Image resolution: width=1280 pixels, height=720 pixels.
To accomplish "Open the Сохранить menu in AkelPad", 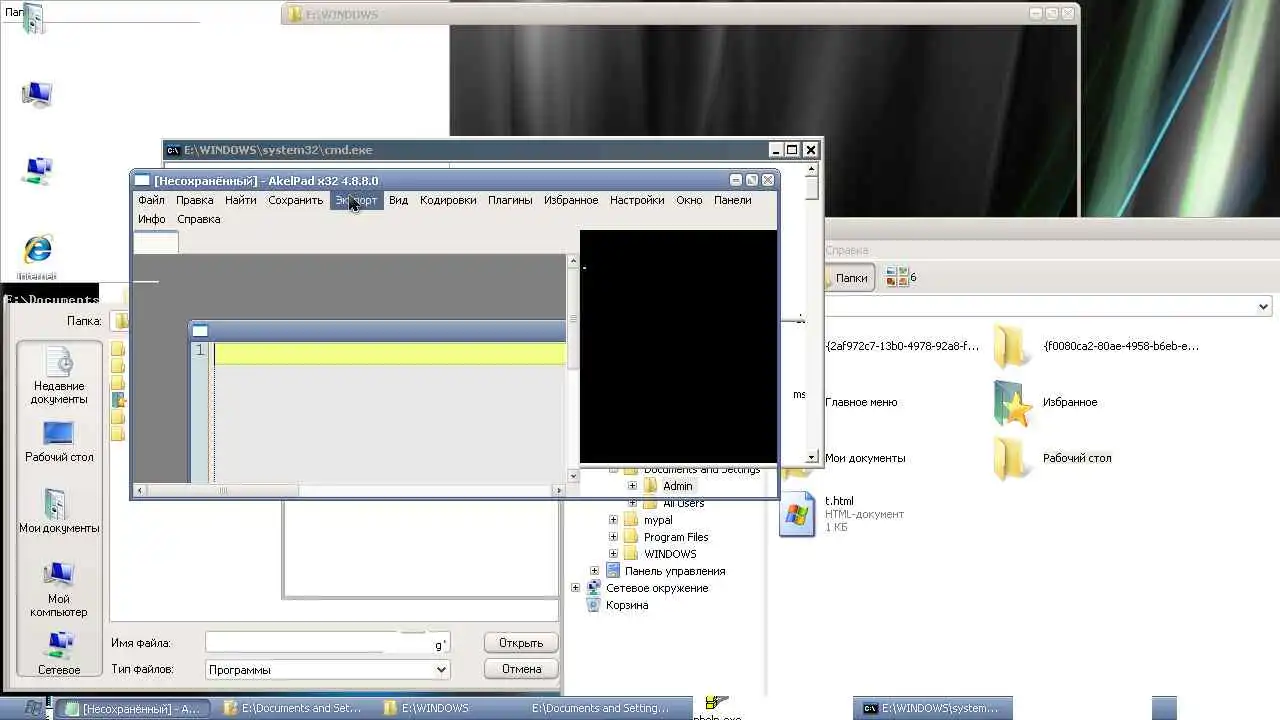I will 295,200.
